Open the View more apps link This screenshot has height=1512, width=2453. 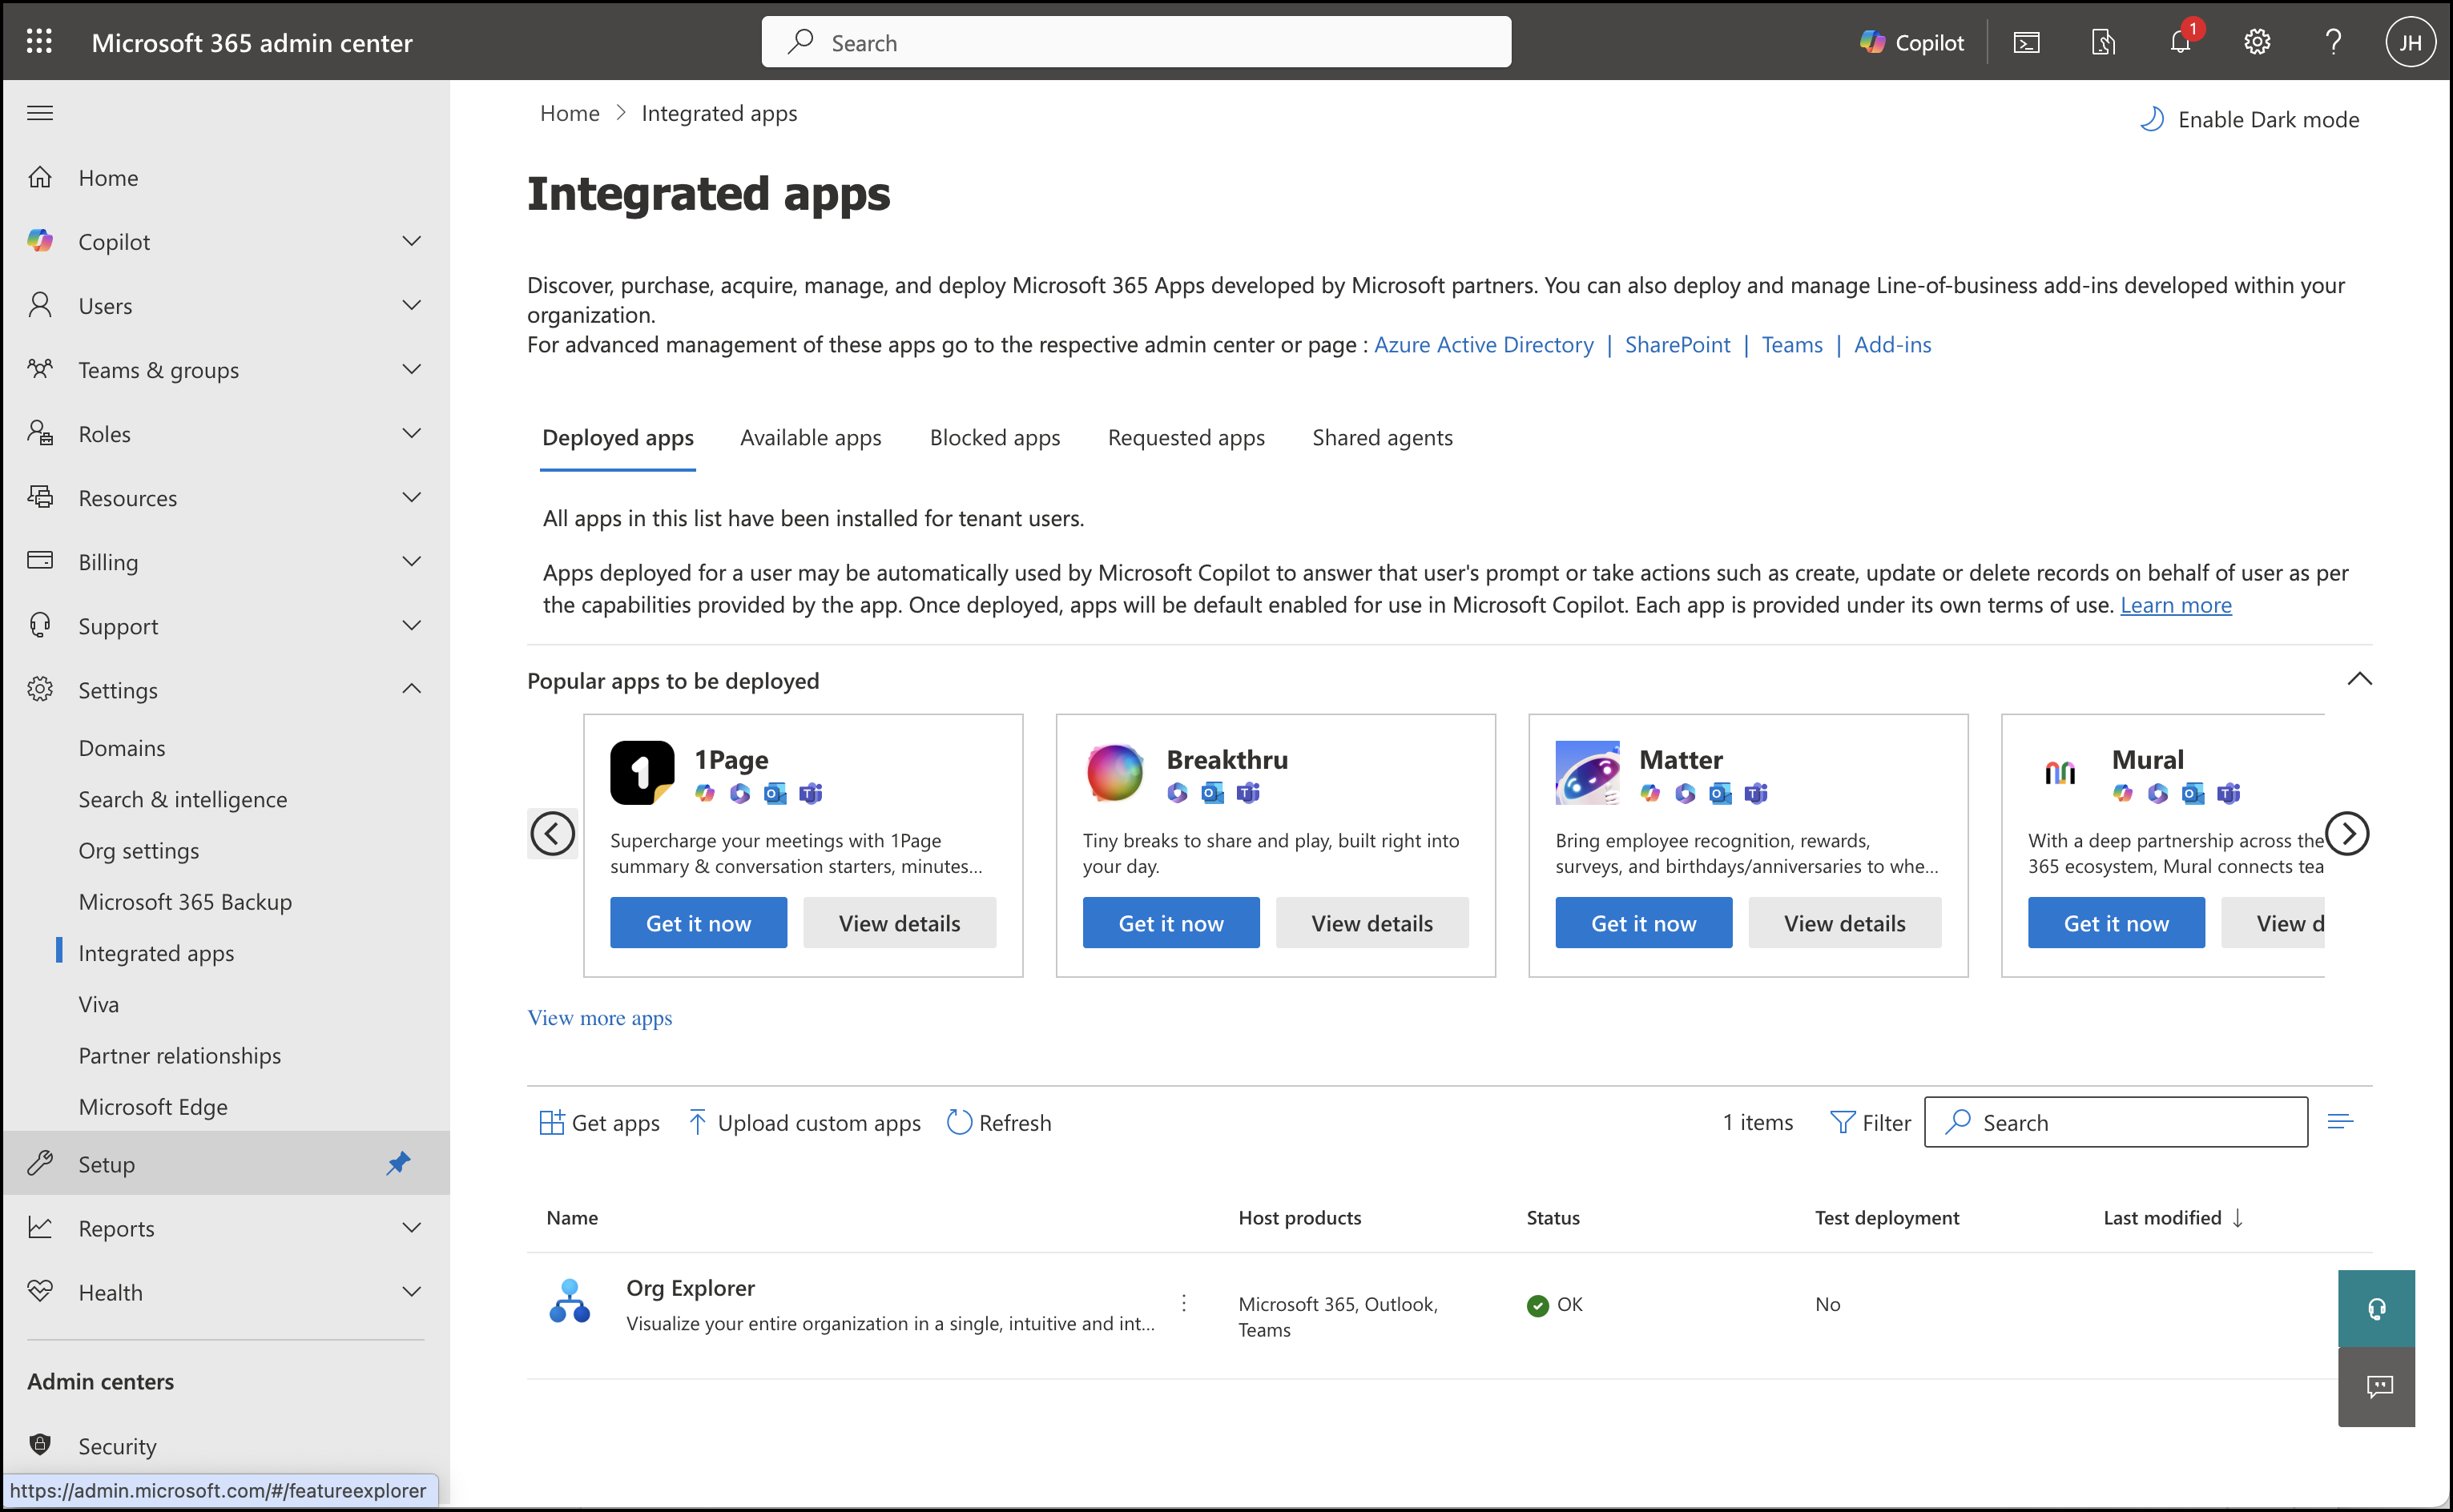tap(599, 1018)
